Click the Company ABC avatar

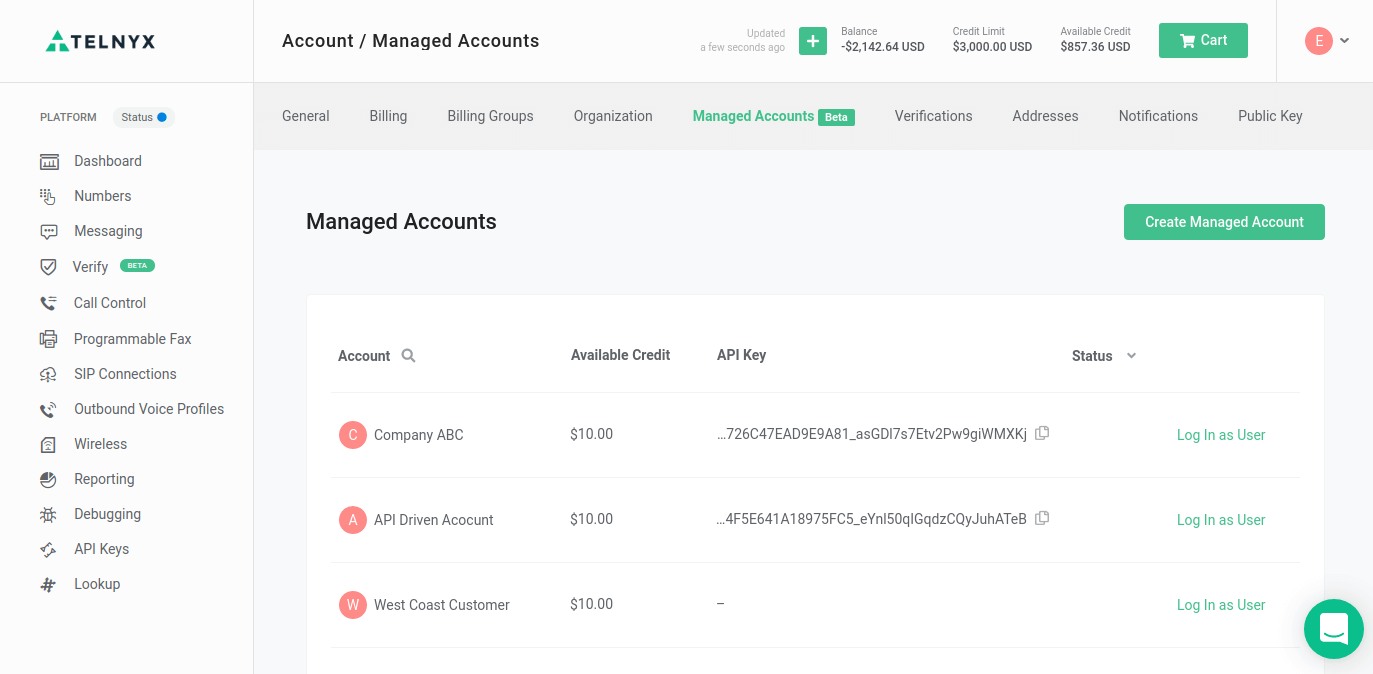pos(353,435)
